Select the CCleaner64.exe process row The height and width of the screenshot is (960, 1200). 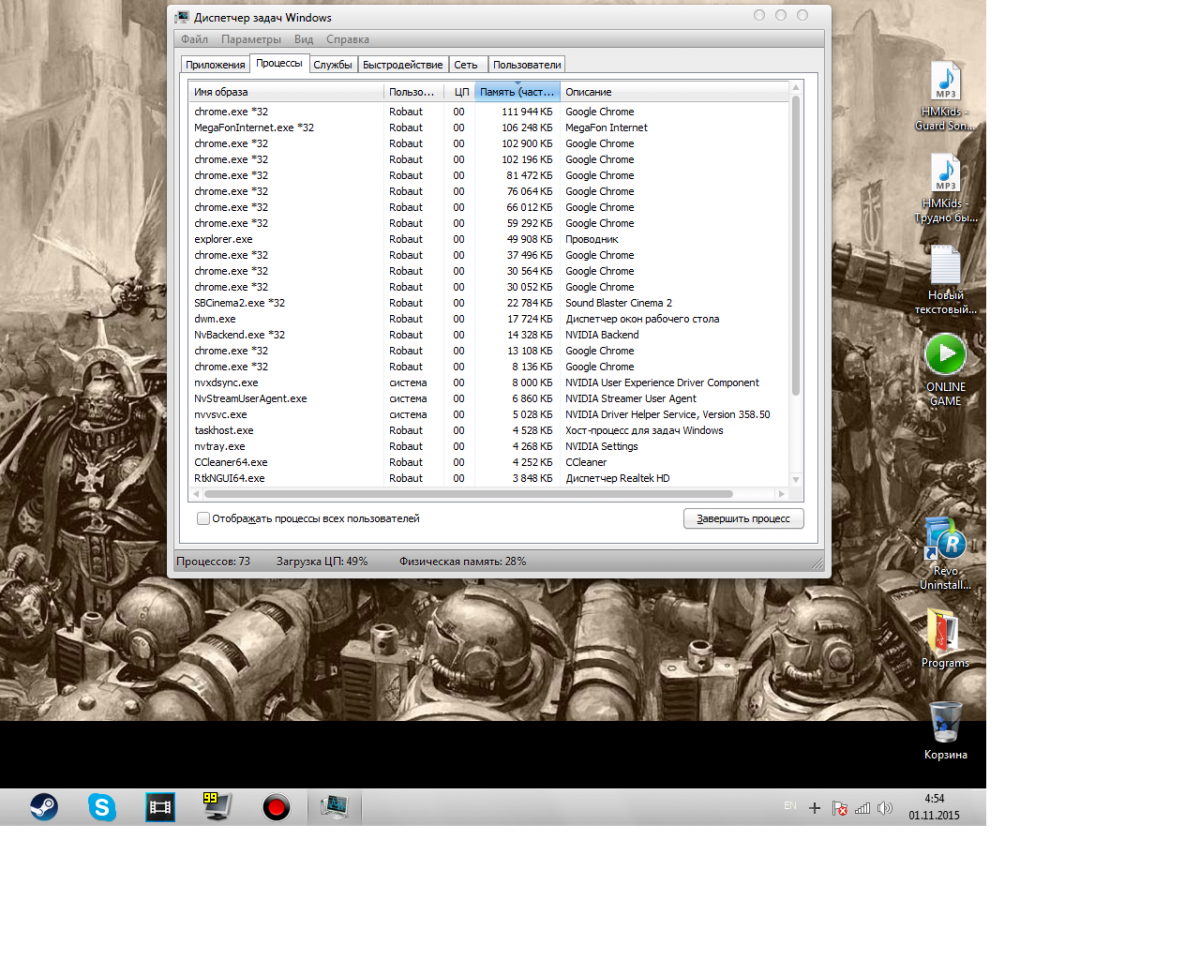point(490,463)
